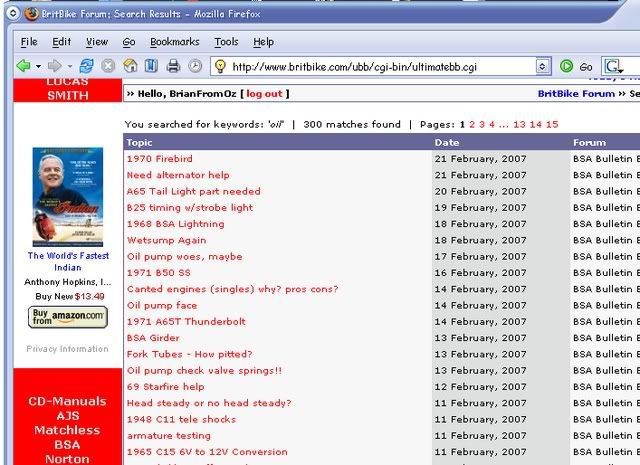Open the 69 Starfire help topic
The width and height of the screenshot is (640, 465).
[166, 387]
